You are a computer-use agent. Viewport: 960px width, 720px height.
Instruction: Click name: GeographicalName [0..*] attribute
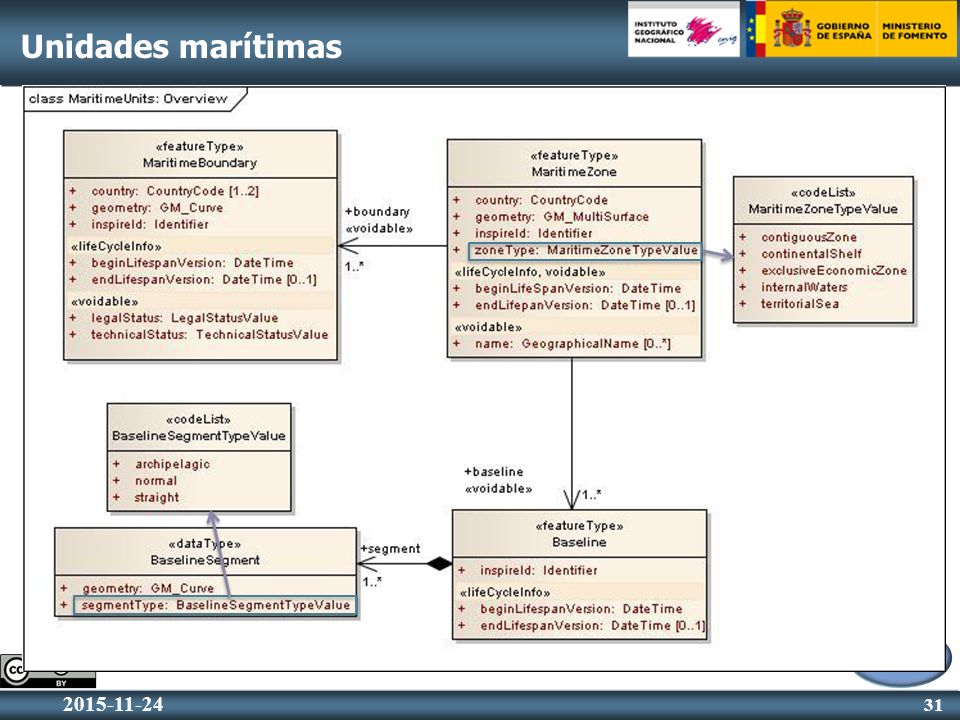572,343
